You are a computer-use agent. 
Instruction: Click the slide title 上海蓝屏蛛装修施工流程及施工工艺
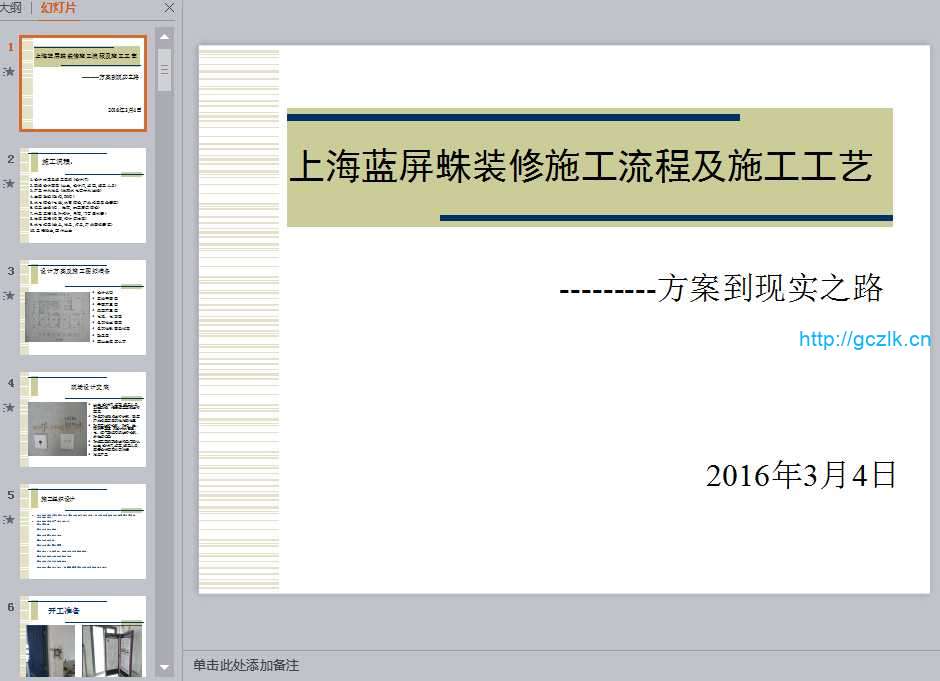(x=580, y=166)
